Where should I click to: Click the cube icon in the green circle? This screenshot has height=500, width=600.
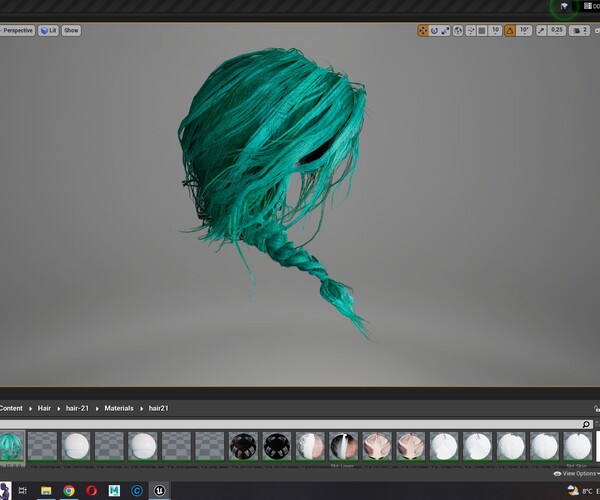[564, 7]
